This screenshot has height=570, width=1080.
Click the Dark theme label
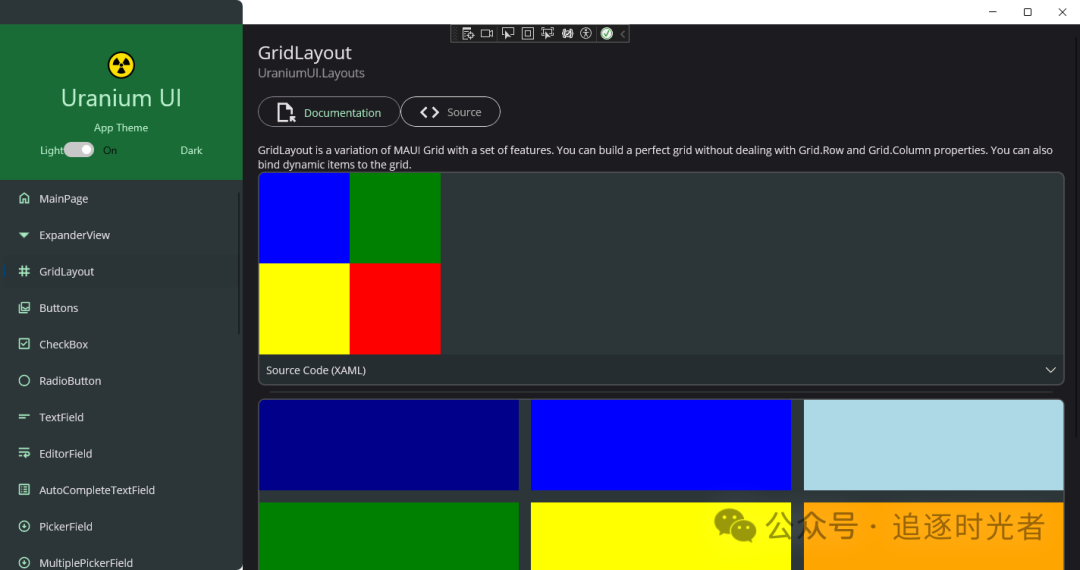191,151
